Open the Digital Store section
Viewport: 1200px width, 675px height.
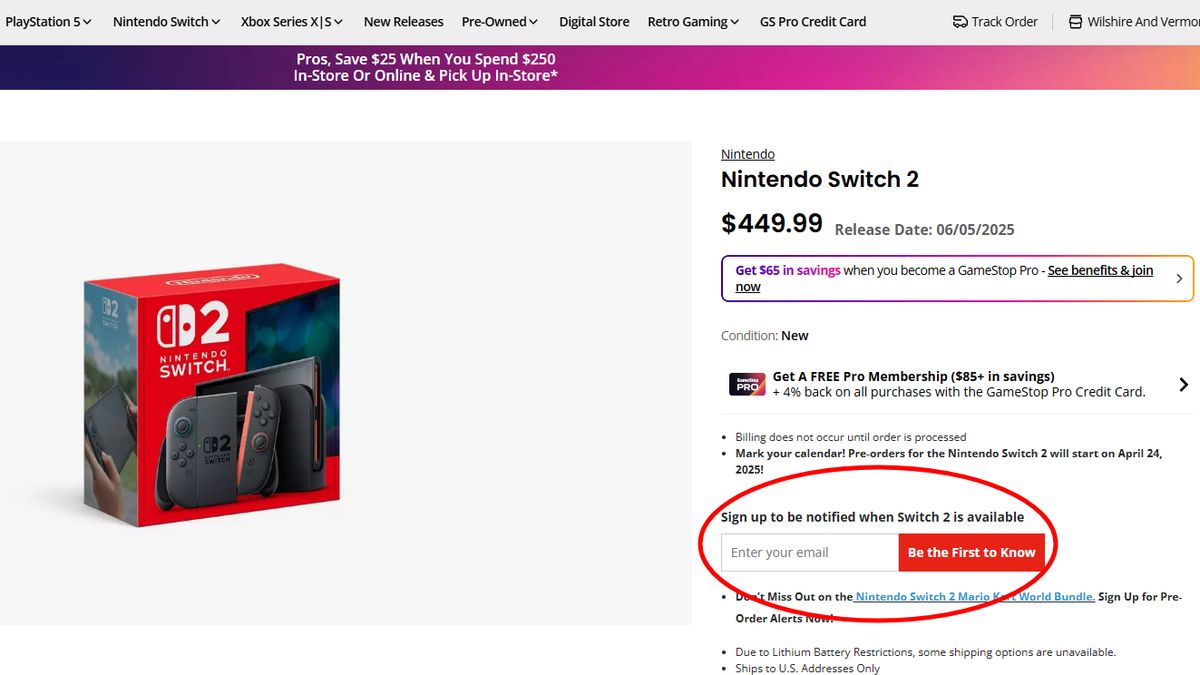[594, 21]
